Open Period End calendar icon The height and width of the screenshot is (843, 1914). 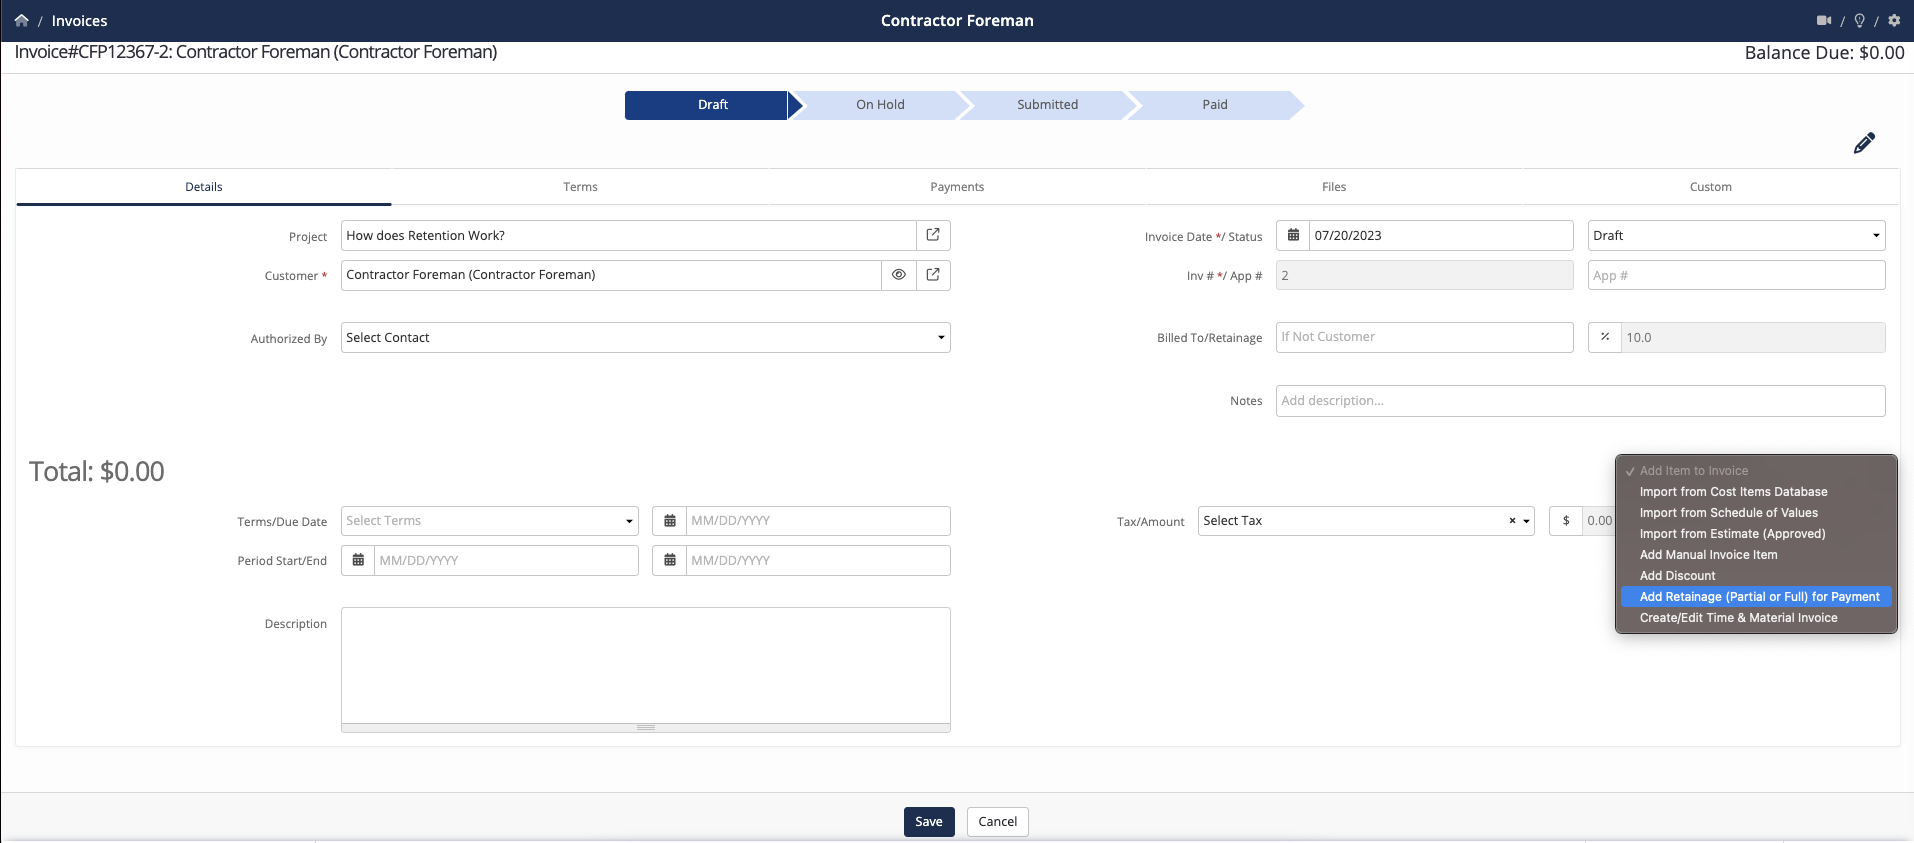pos(670,560)
